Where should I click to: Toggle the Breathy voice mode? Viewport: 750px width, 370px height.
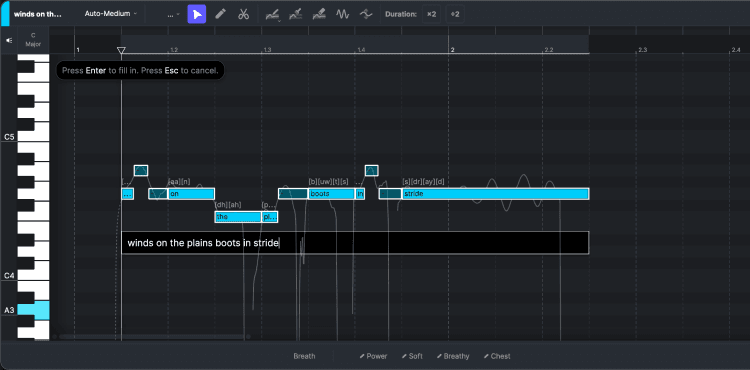tap(453, 356)
